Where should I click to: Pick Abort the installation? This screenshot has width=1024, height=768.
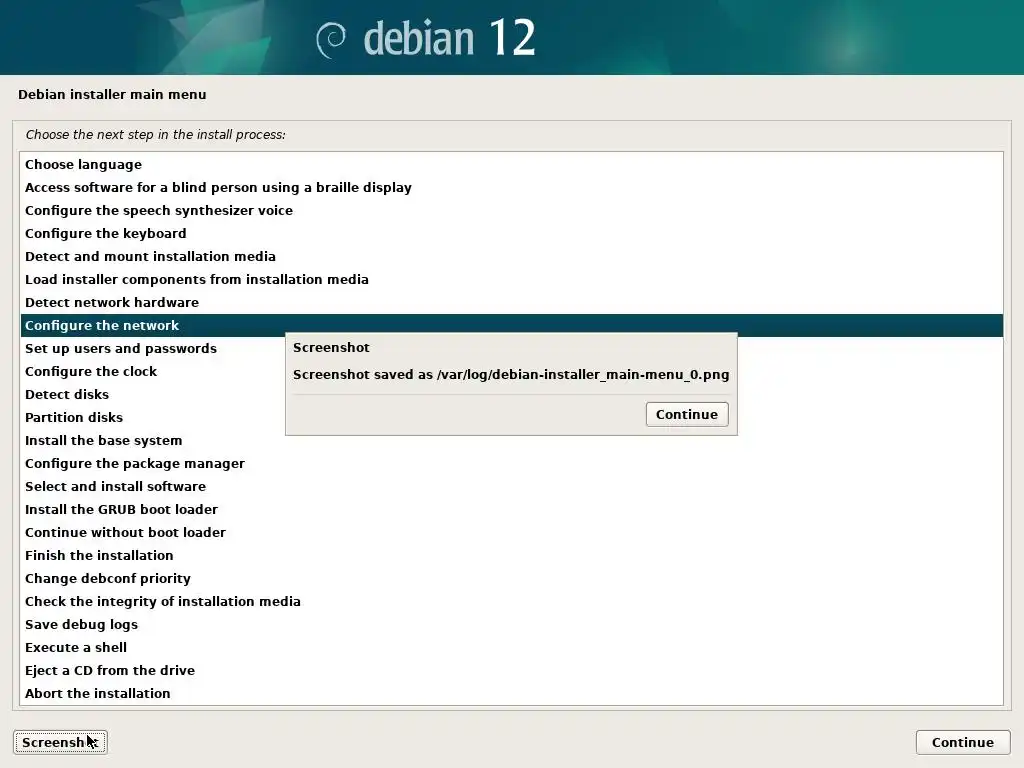tap(511, 693)
